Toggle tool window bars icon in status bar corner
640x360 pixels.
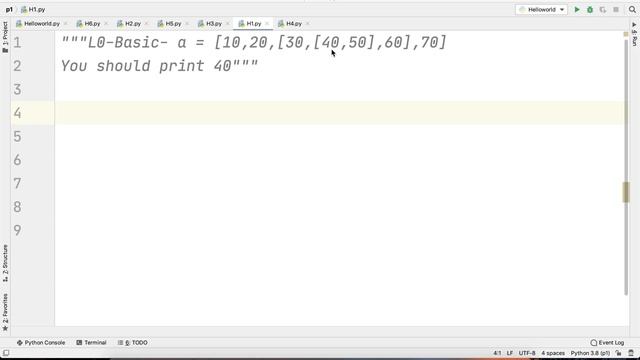(x=6, y=353)
